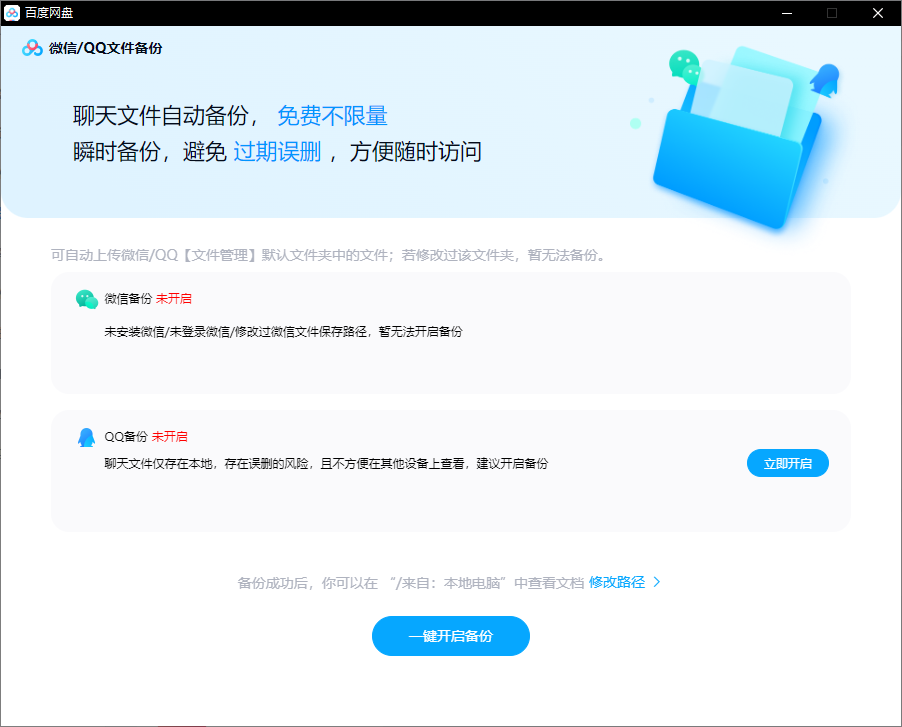Expand the chevron after 修改路径
Image resolution: width=902 pixels, height=727 pixels.
click(656, 581)
